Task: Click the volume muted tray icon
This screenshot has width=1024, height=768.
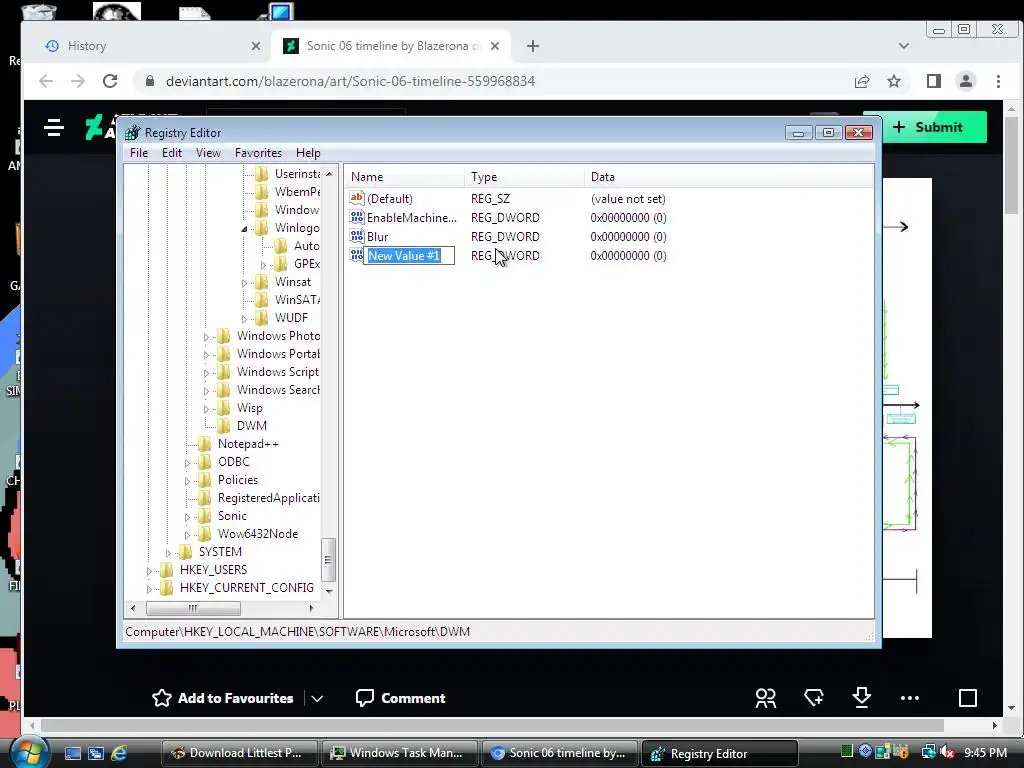Action: tap(947, 752)
